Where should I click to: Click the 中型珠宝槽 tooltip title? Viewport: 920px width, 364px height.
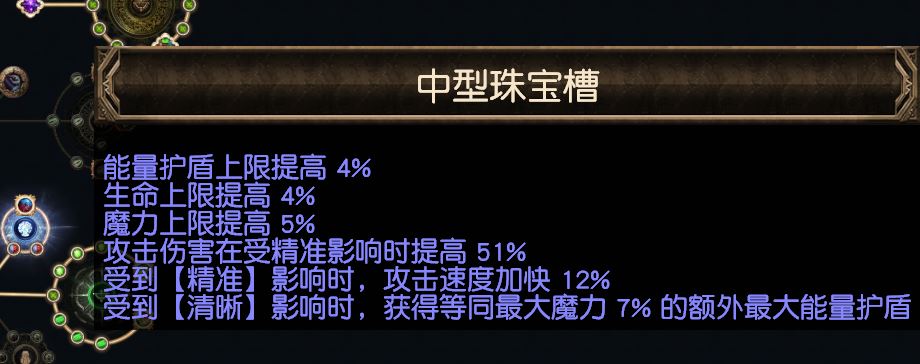pos(508,87)
